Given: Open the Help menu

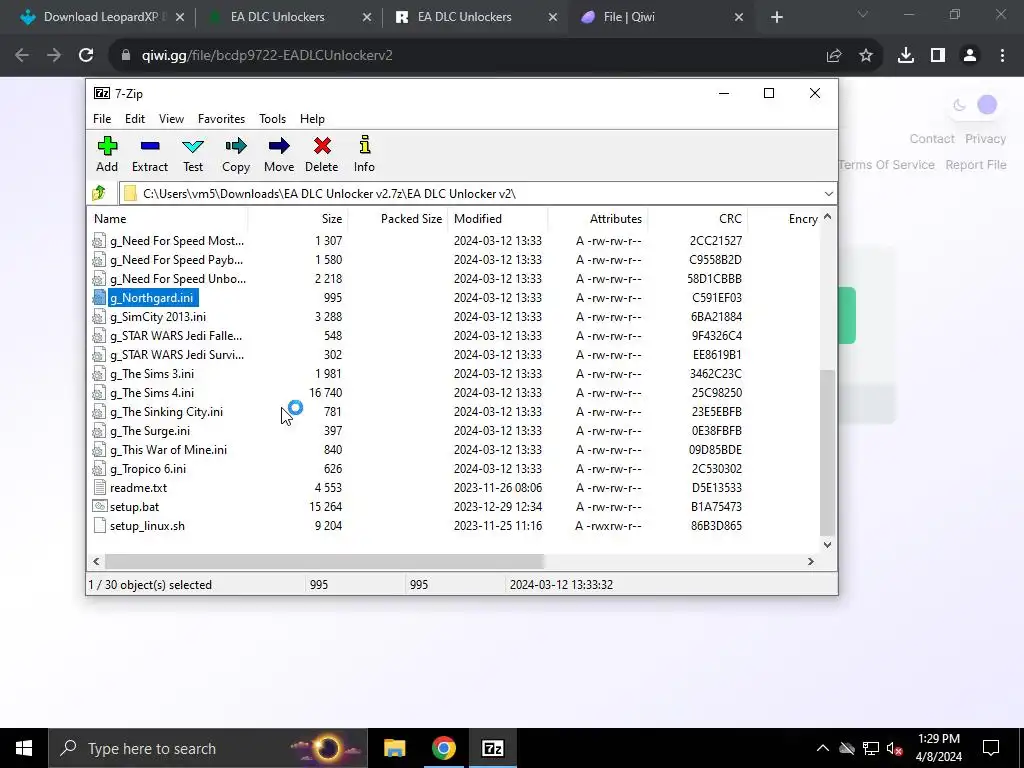Looking at the screenshot, I should pyautogui.click(x=312, y=119).
